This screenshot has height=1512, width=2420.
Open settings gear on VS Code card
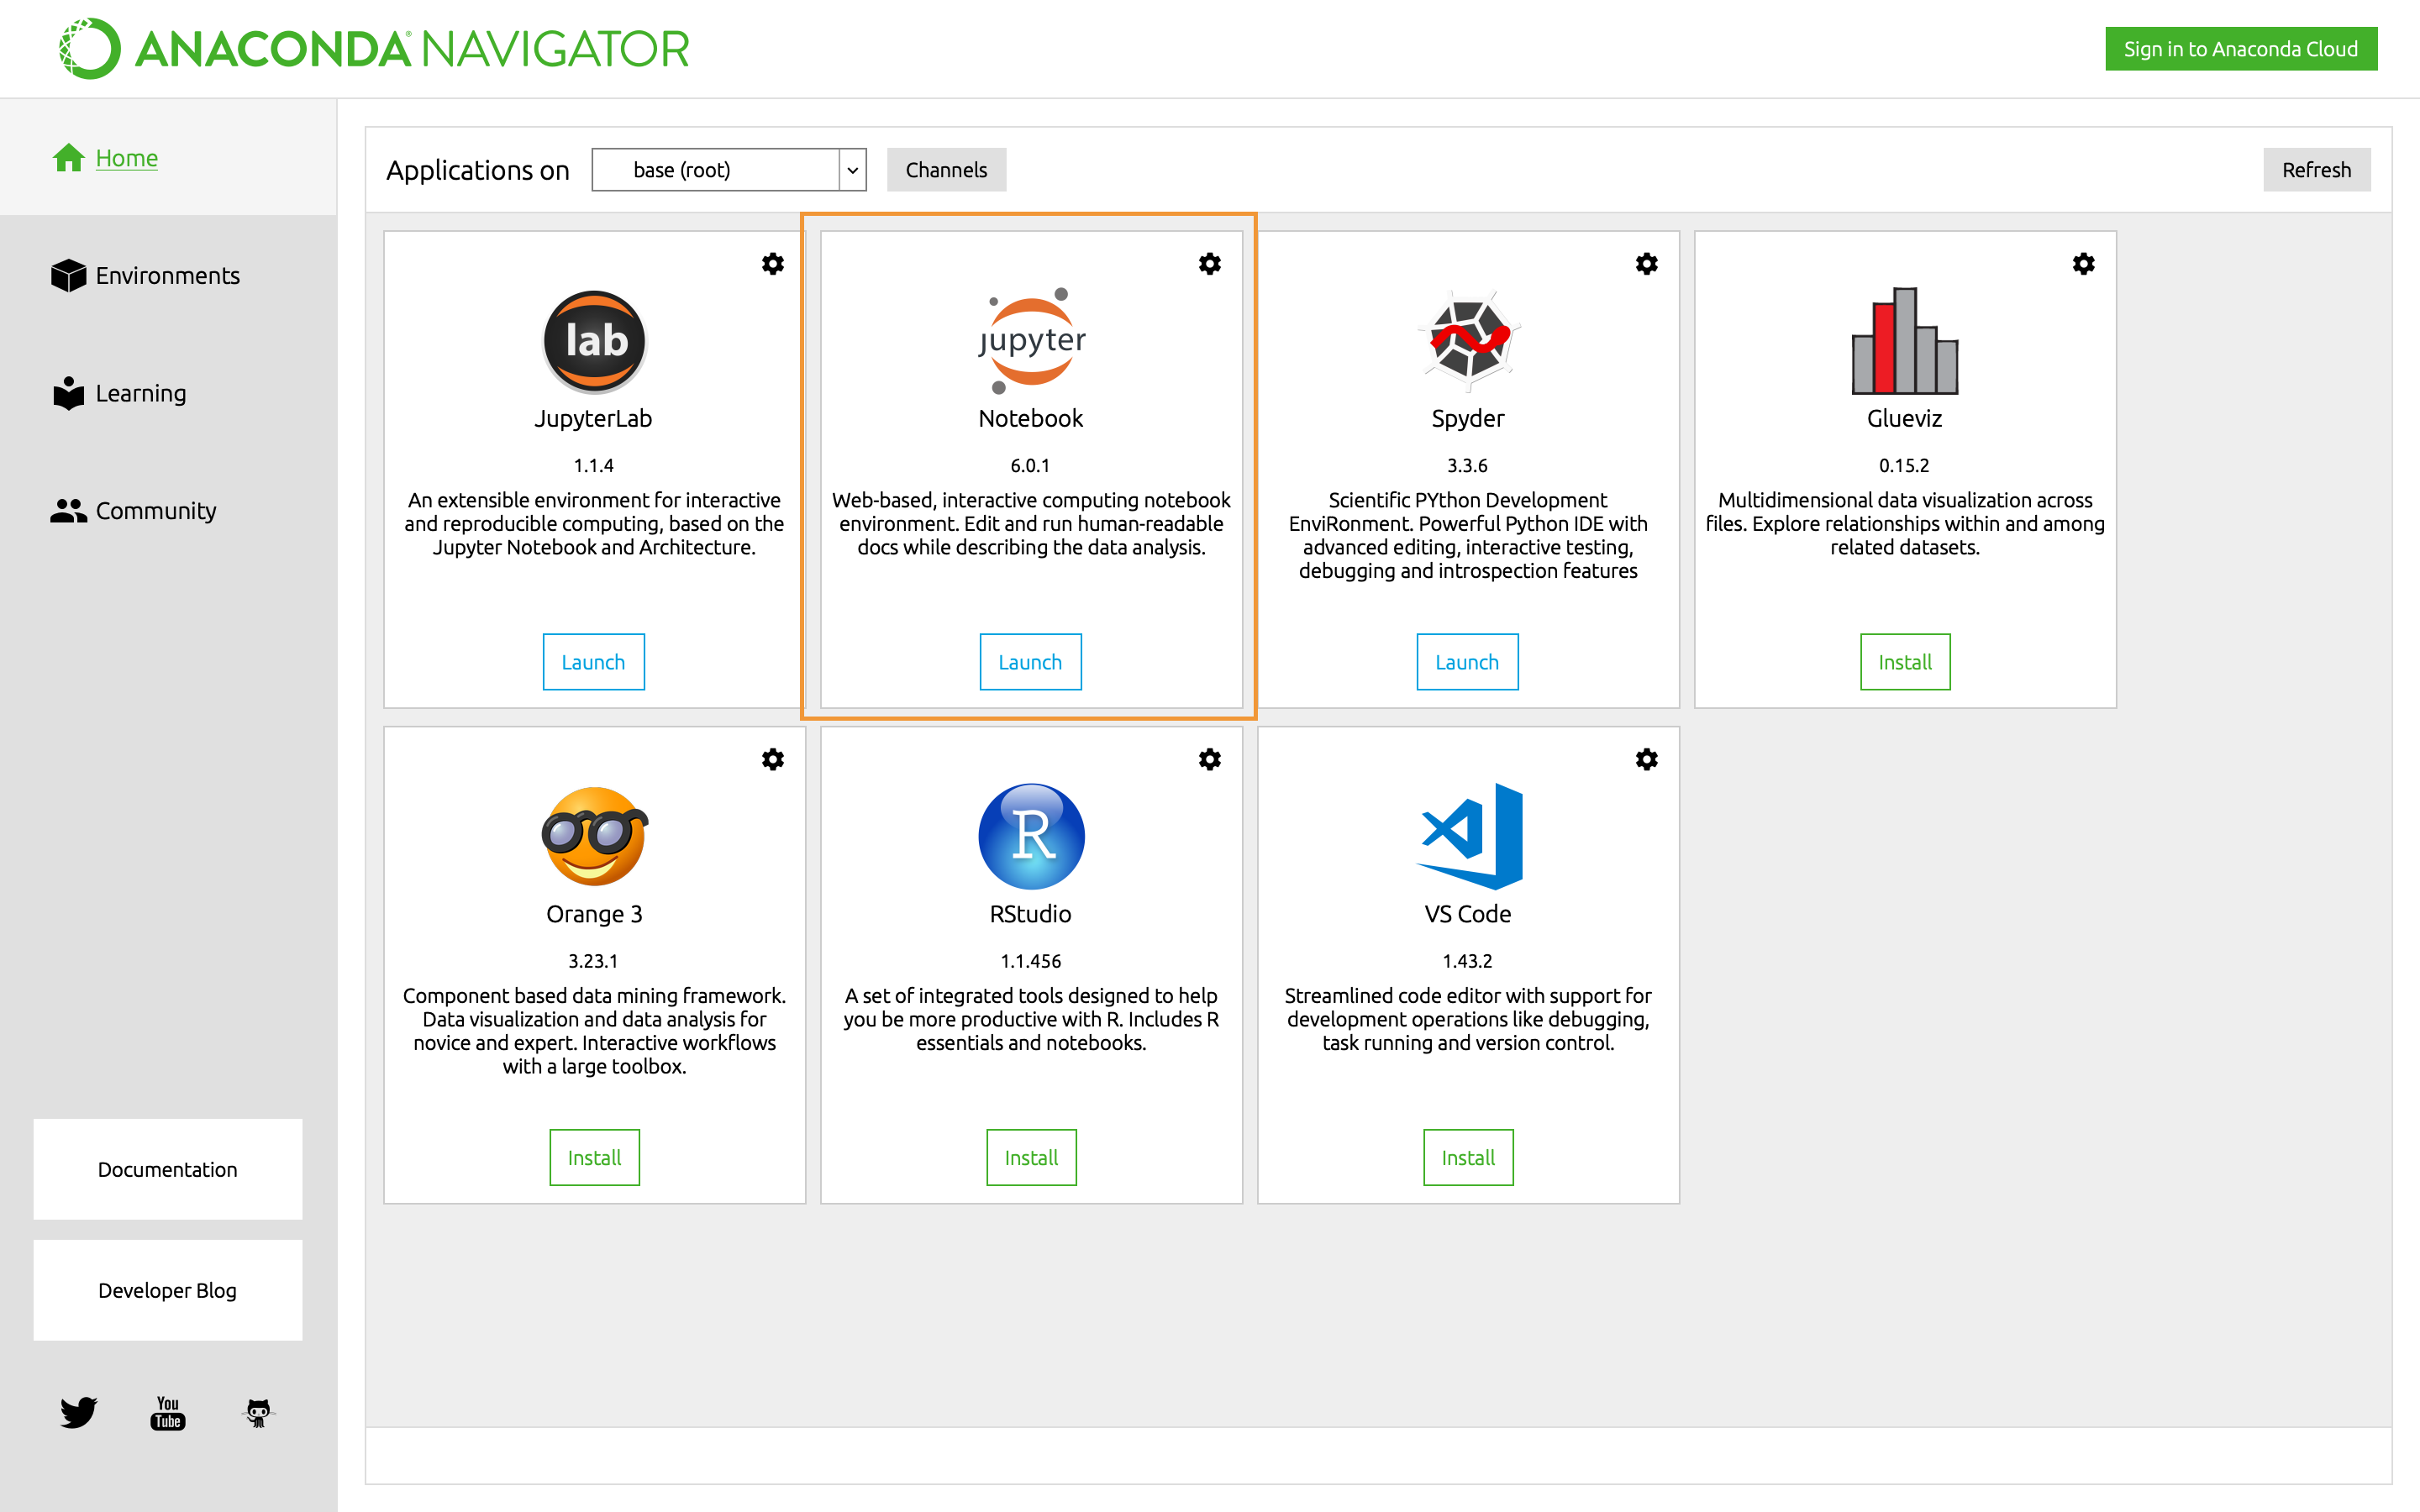coord(1647,759)
